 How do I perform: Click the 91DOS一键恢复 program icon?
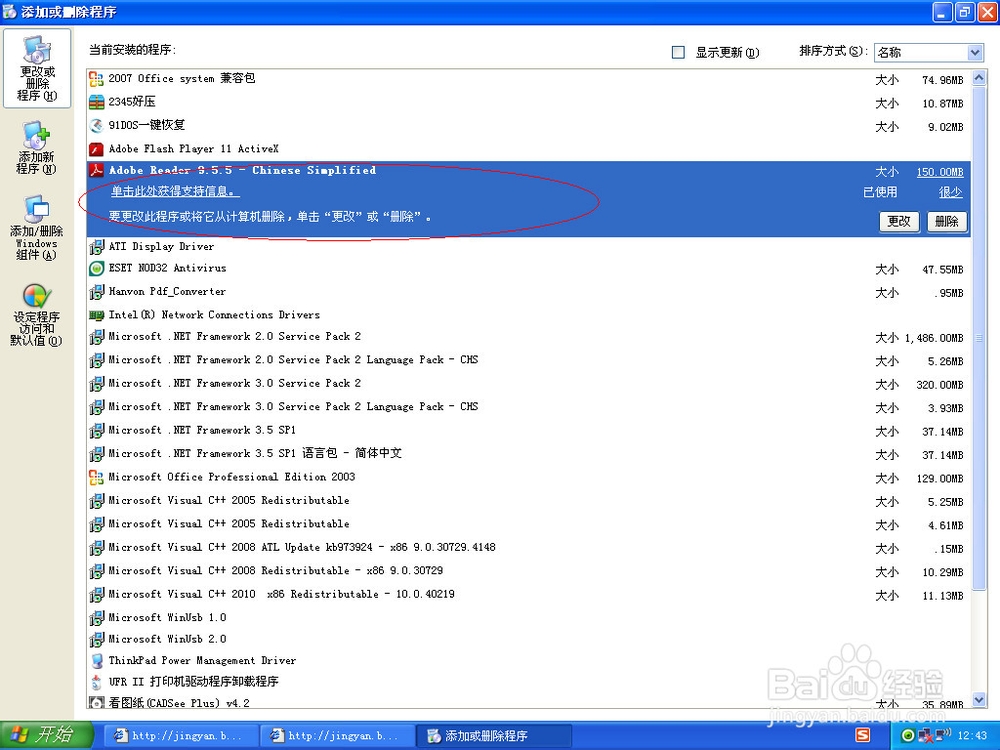(96, 126)
